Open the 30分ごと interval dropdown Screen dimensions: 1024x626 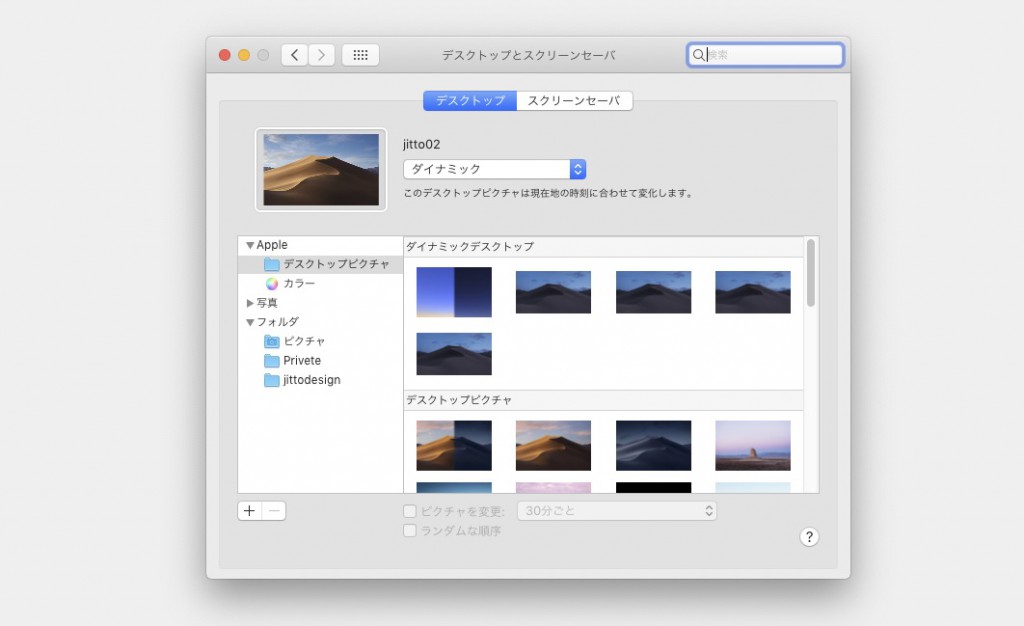[616, 511]
